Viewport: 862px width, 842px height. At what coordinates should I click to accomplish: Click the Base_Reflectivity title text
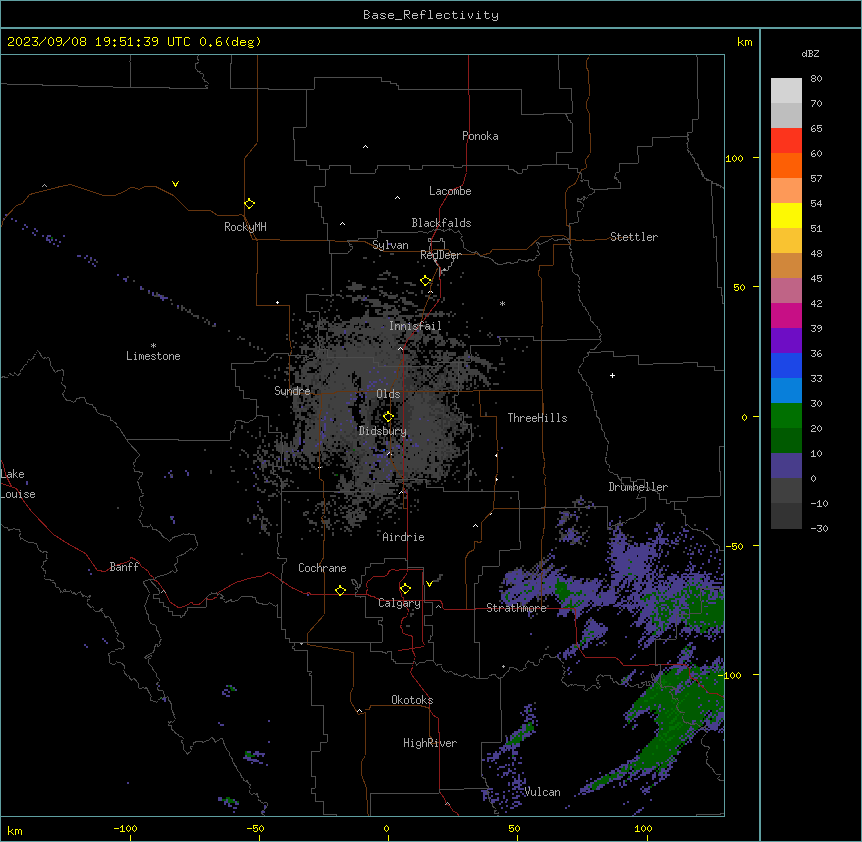pos(431,15)
